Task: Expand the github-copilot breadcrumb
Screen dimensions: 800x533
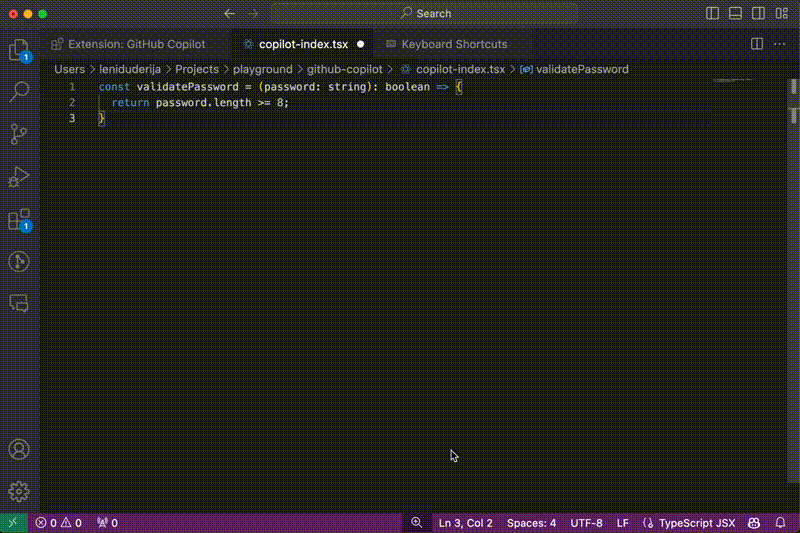Action: (x=344, y=69)
